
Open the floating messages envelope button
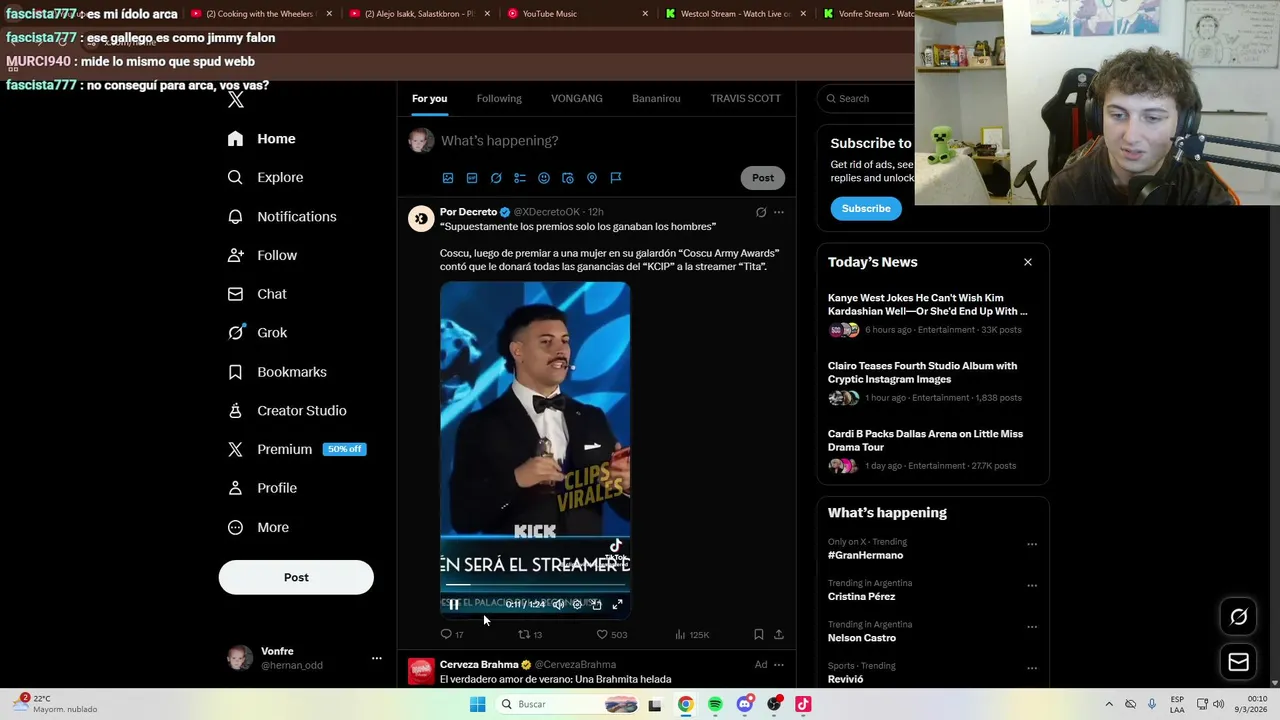click(x=1238, y=661)
